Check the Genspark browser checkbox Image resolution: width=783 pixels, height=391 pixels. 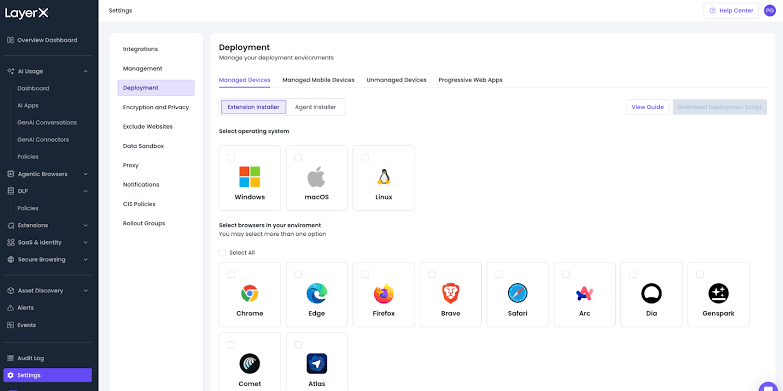(x=700, y=274)
